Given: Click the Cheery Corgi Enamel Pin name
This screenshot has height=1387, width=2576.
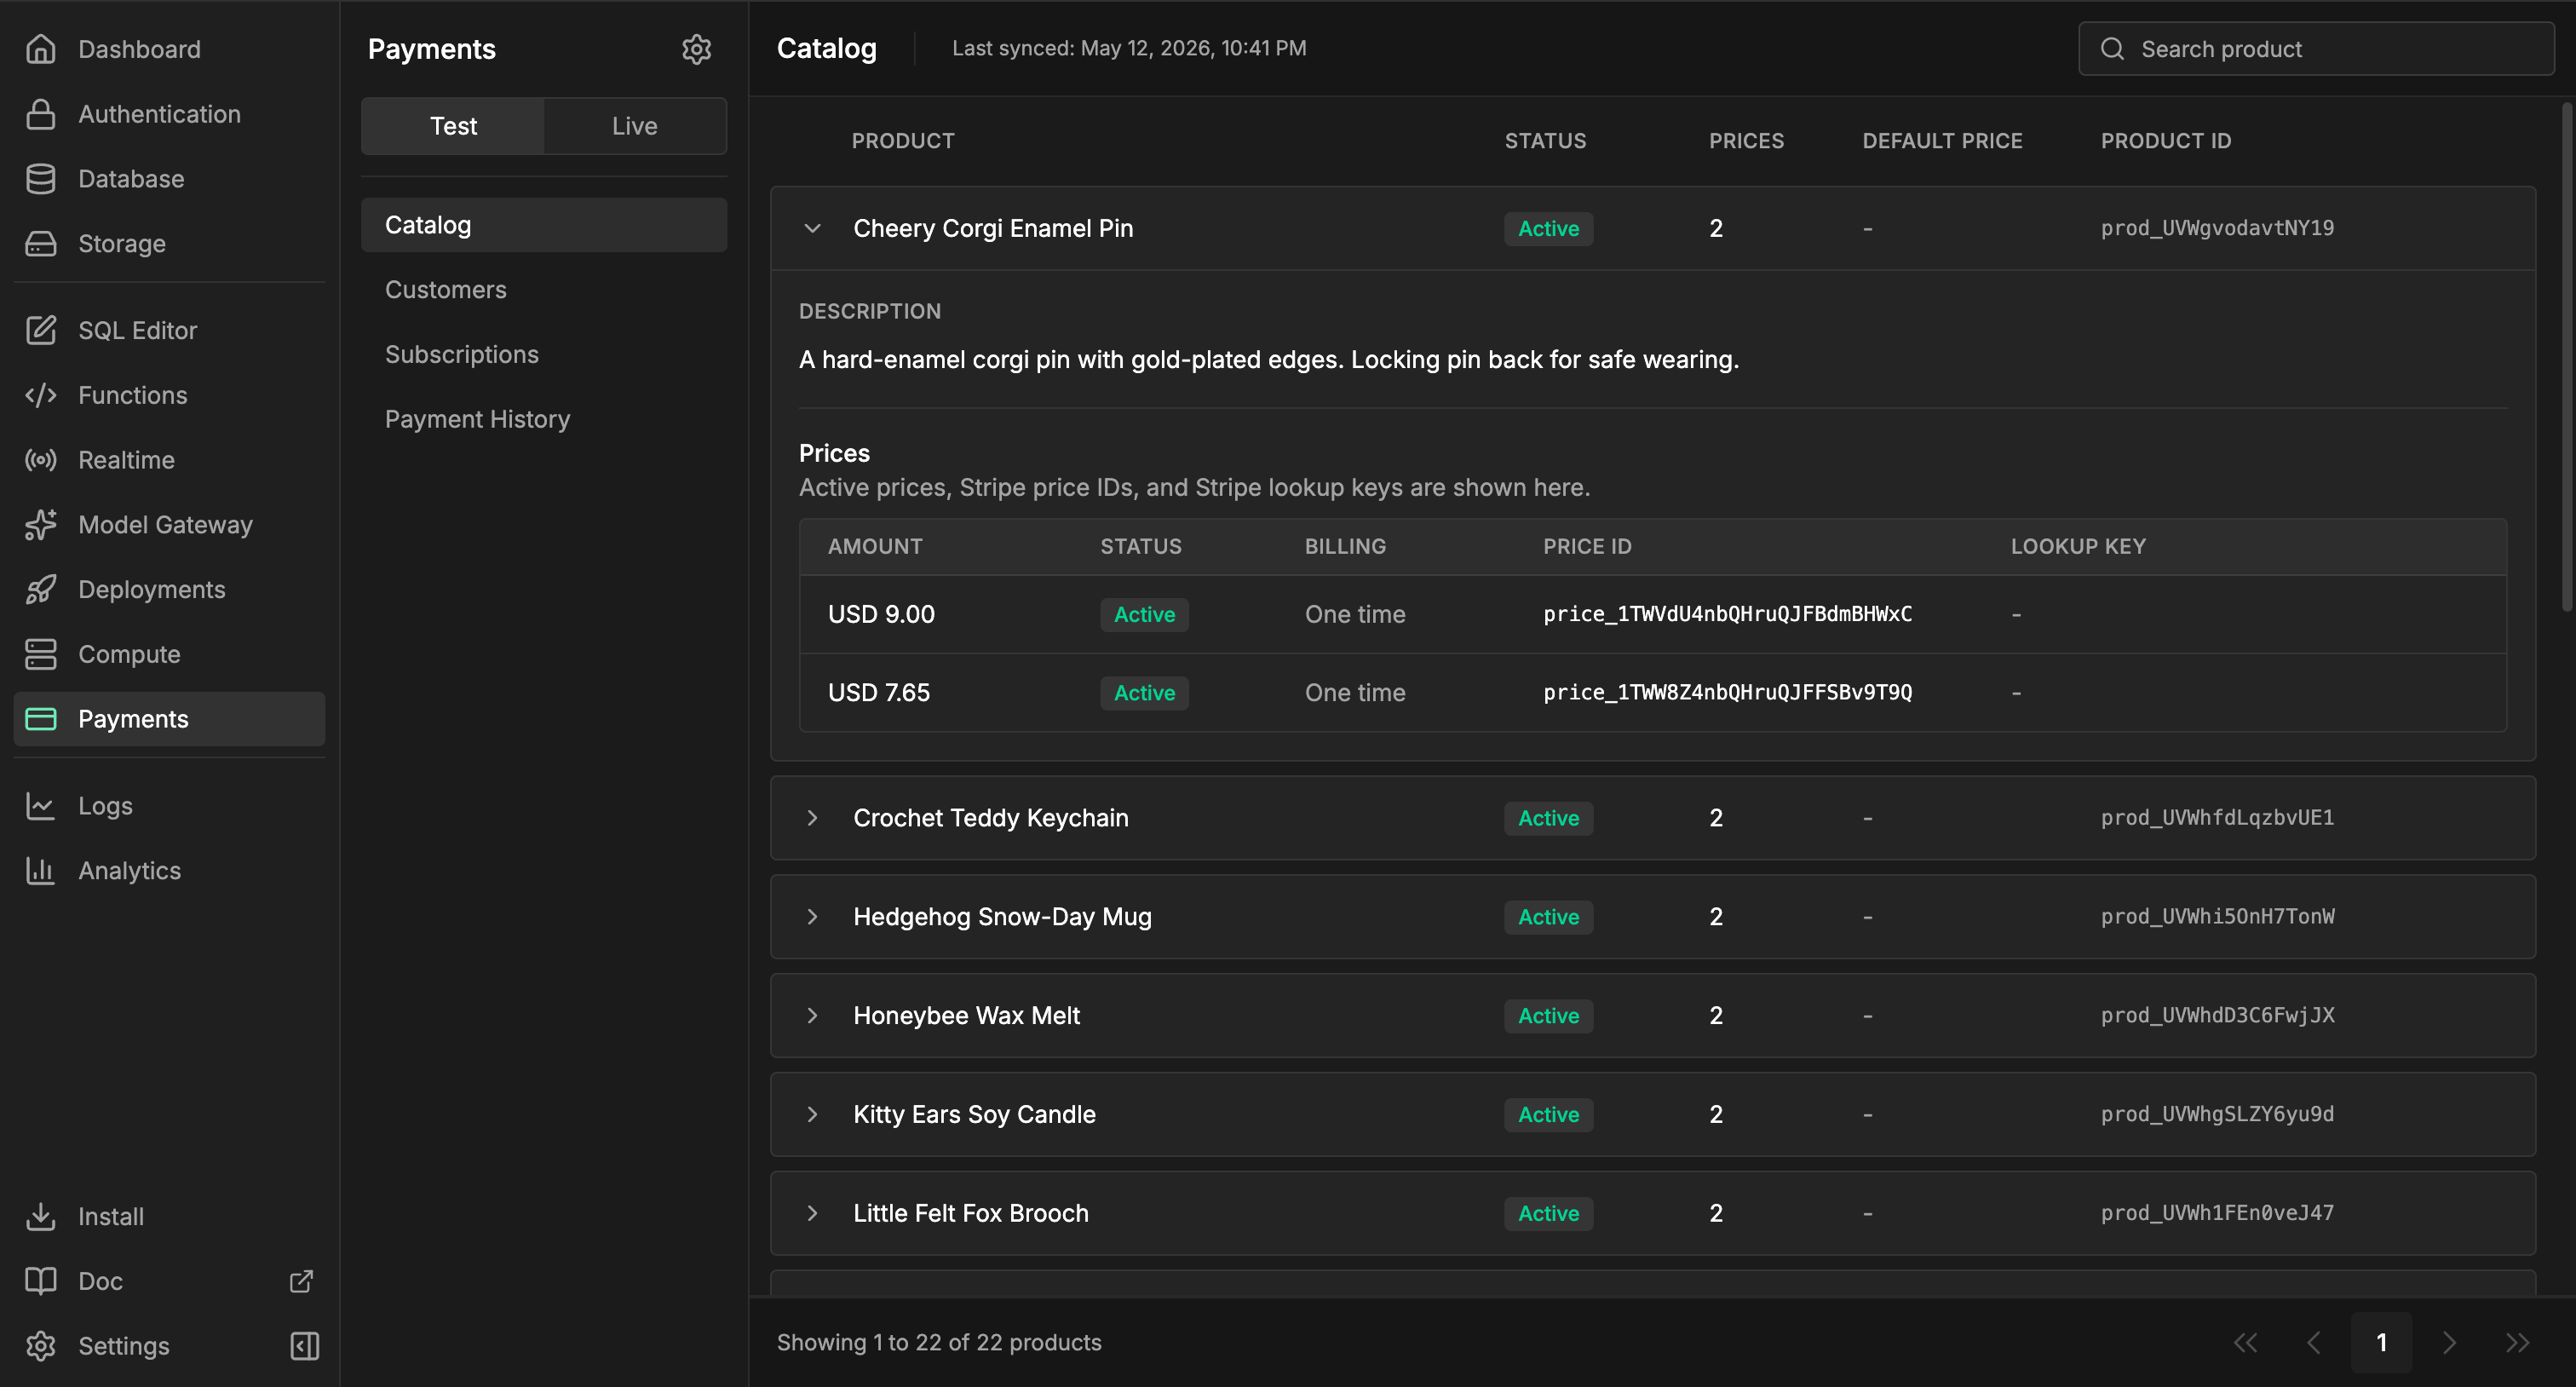Looking at the screenshot, I should coord(993,228).
